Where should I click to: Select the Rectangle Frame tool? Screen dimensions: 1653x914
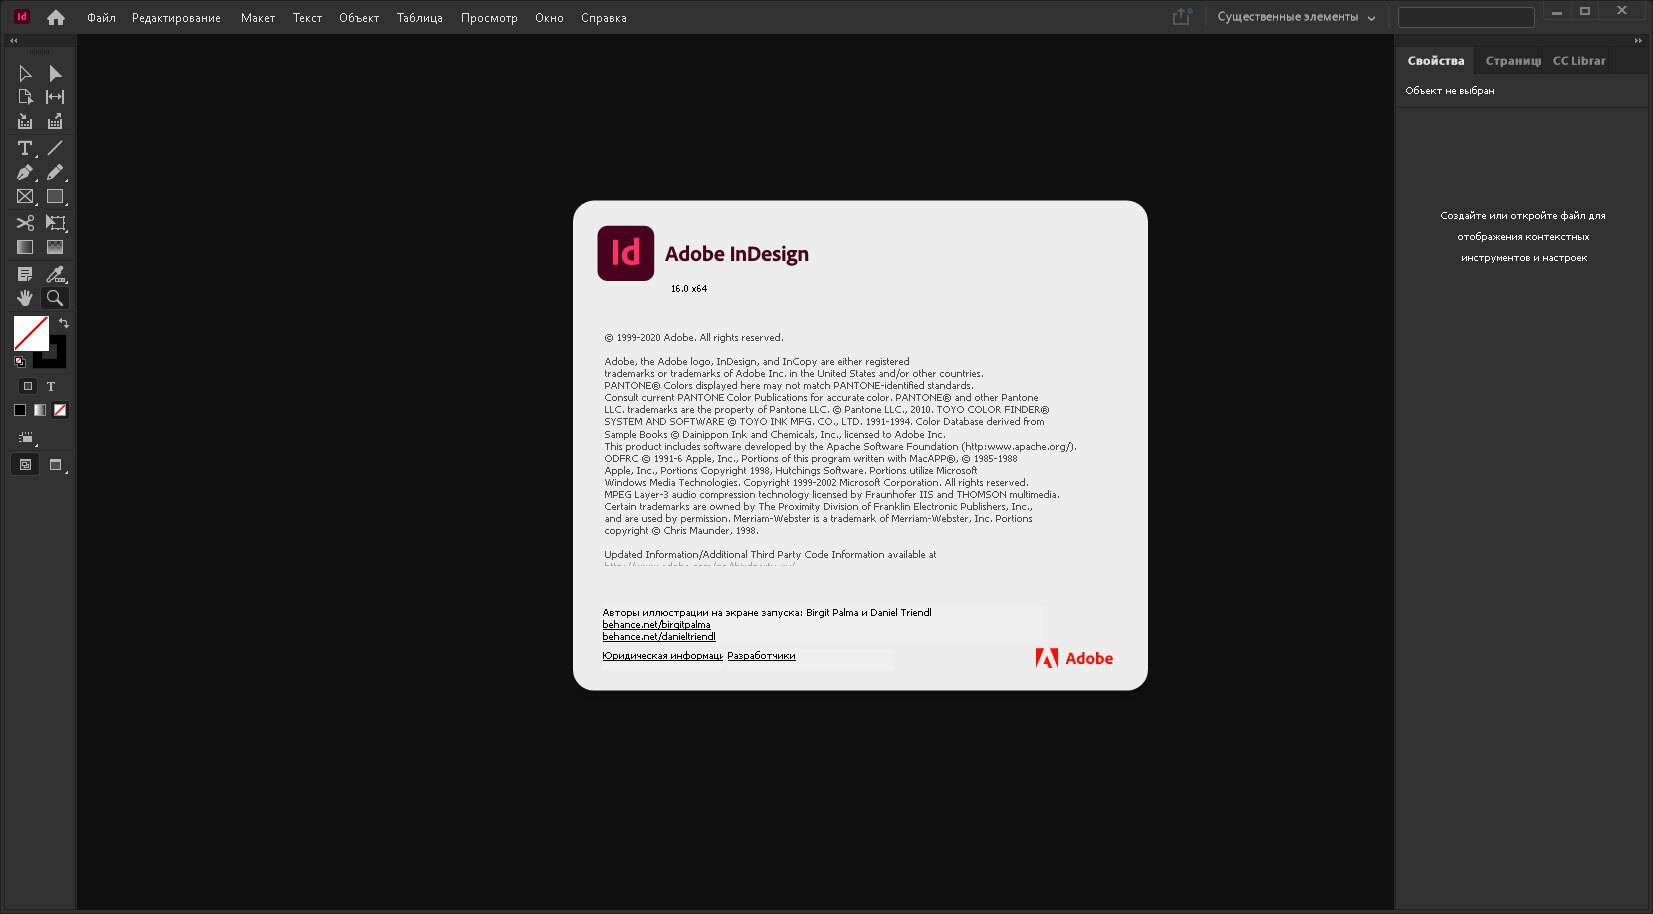click(x=25, y=197)
